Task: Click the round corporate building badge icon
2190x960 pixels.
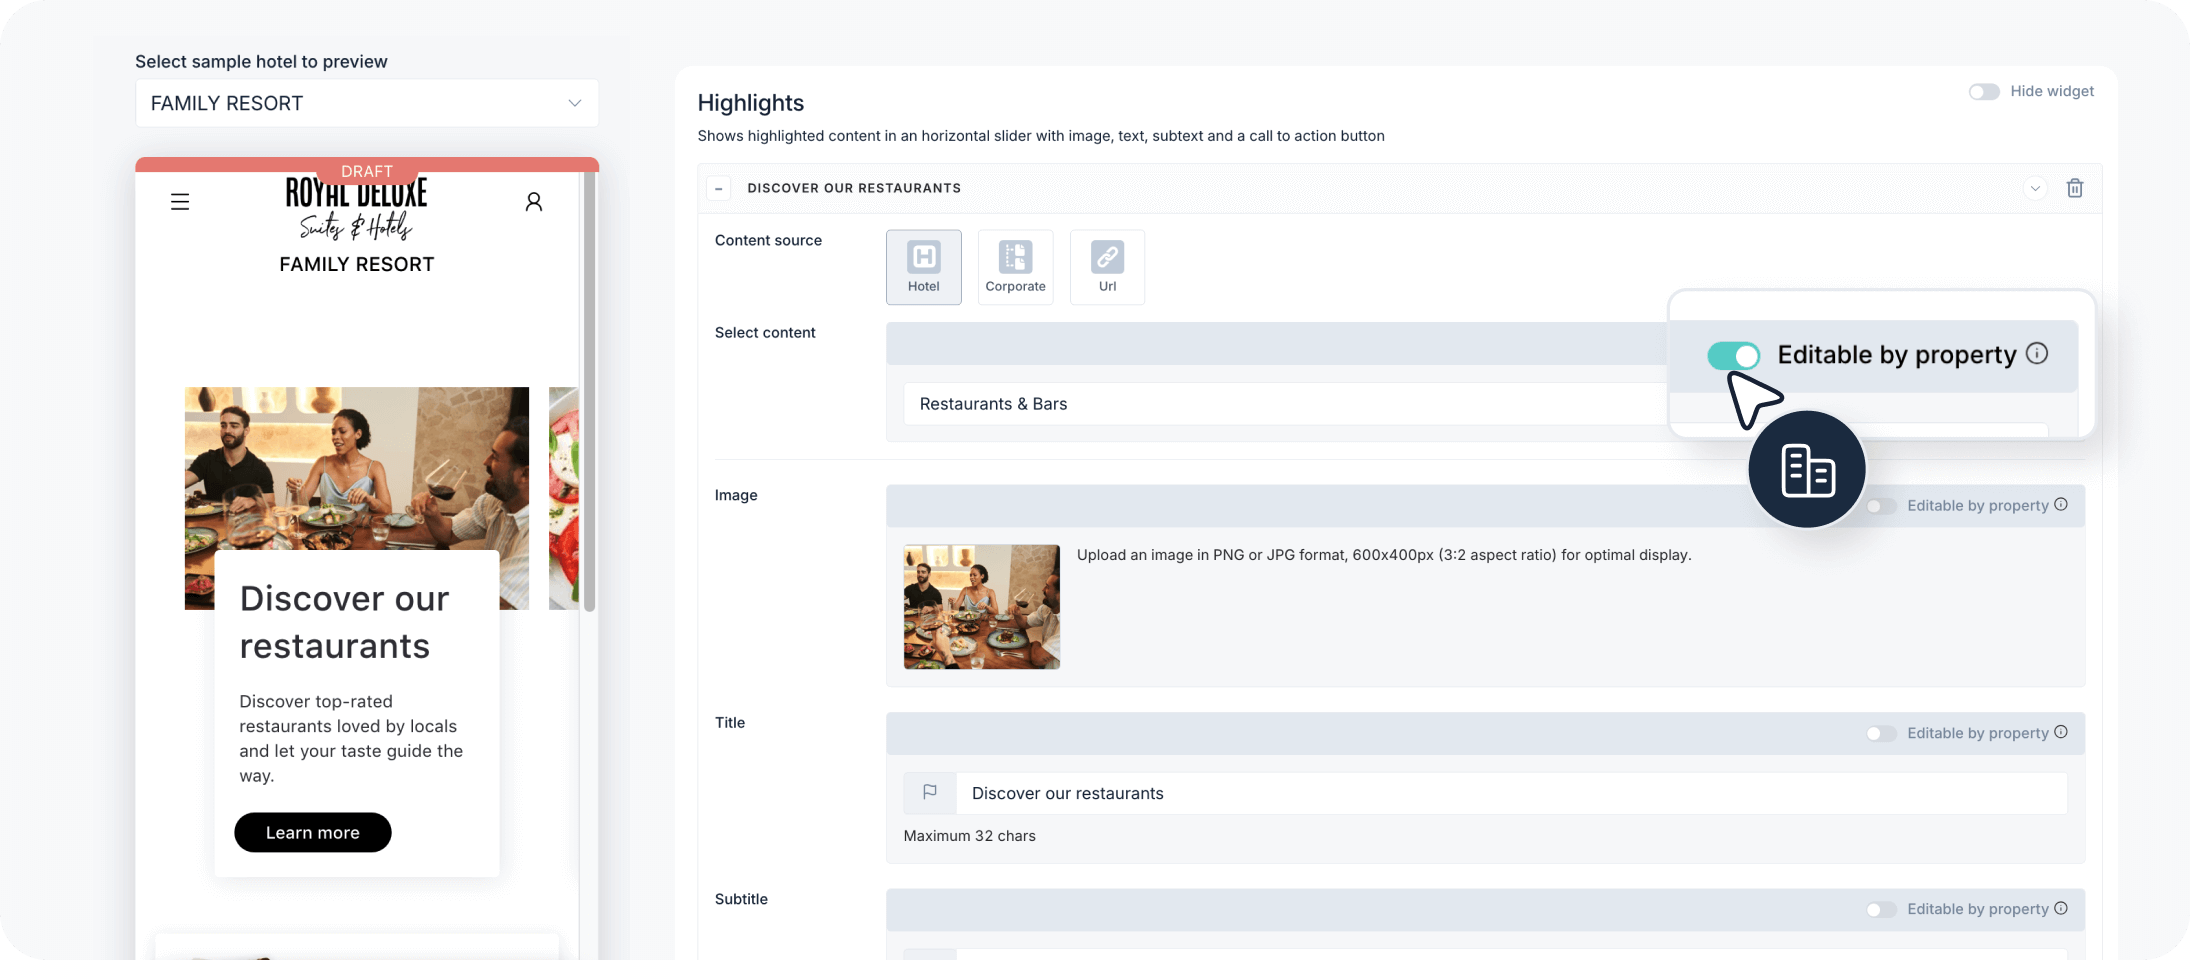Action: [1807, 470]
